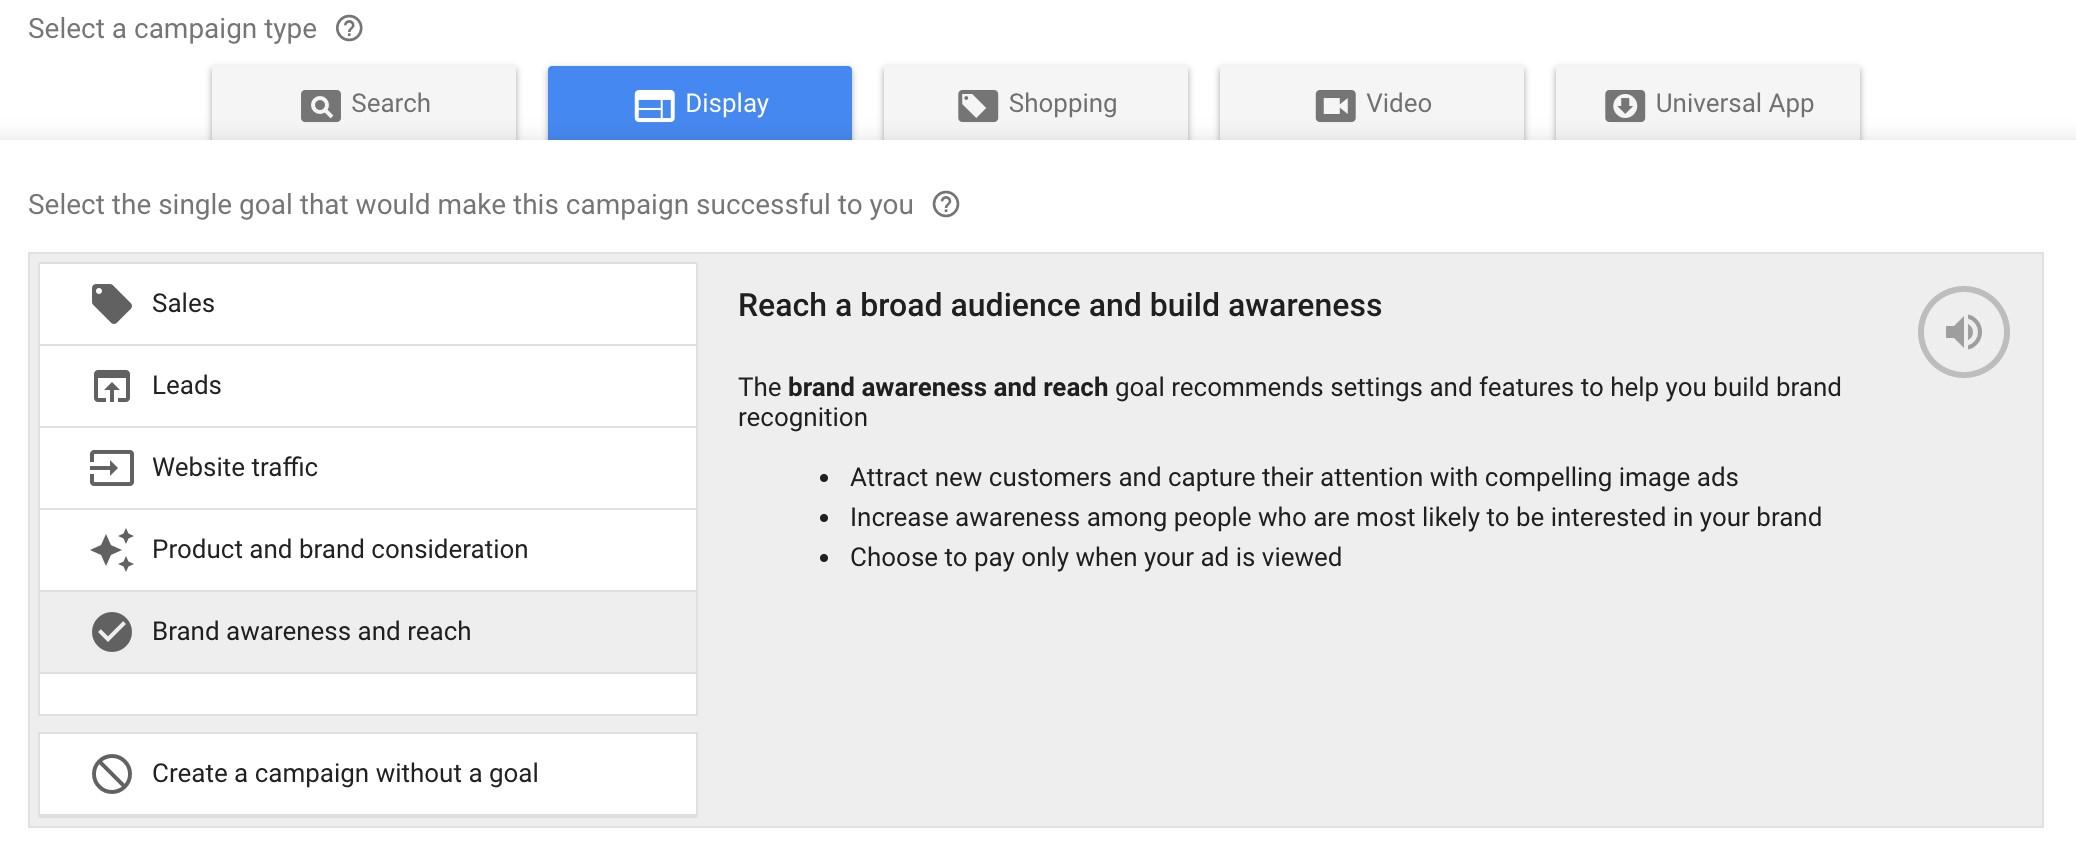2076x862 pixels.
Task: Choose the Sales goal
Action: (x=368, y=304)
